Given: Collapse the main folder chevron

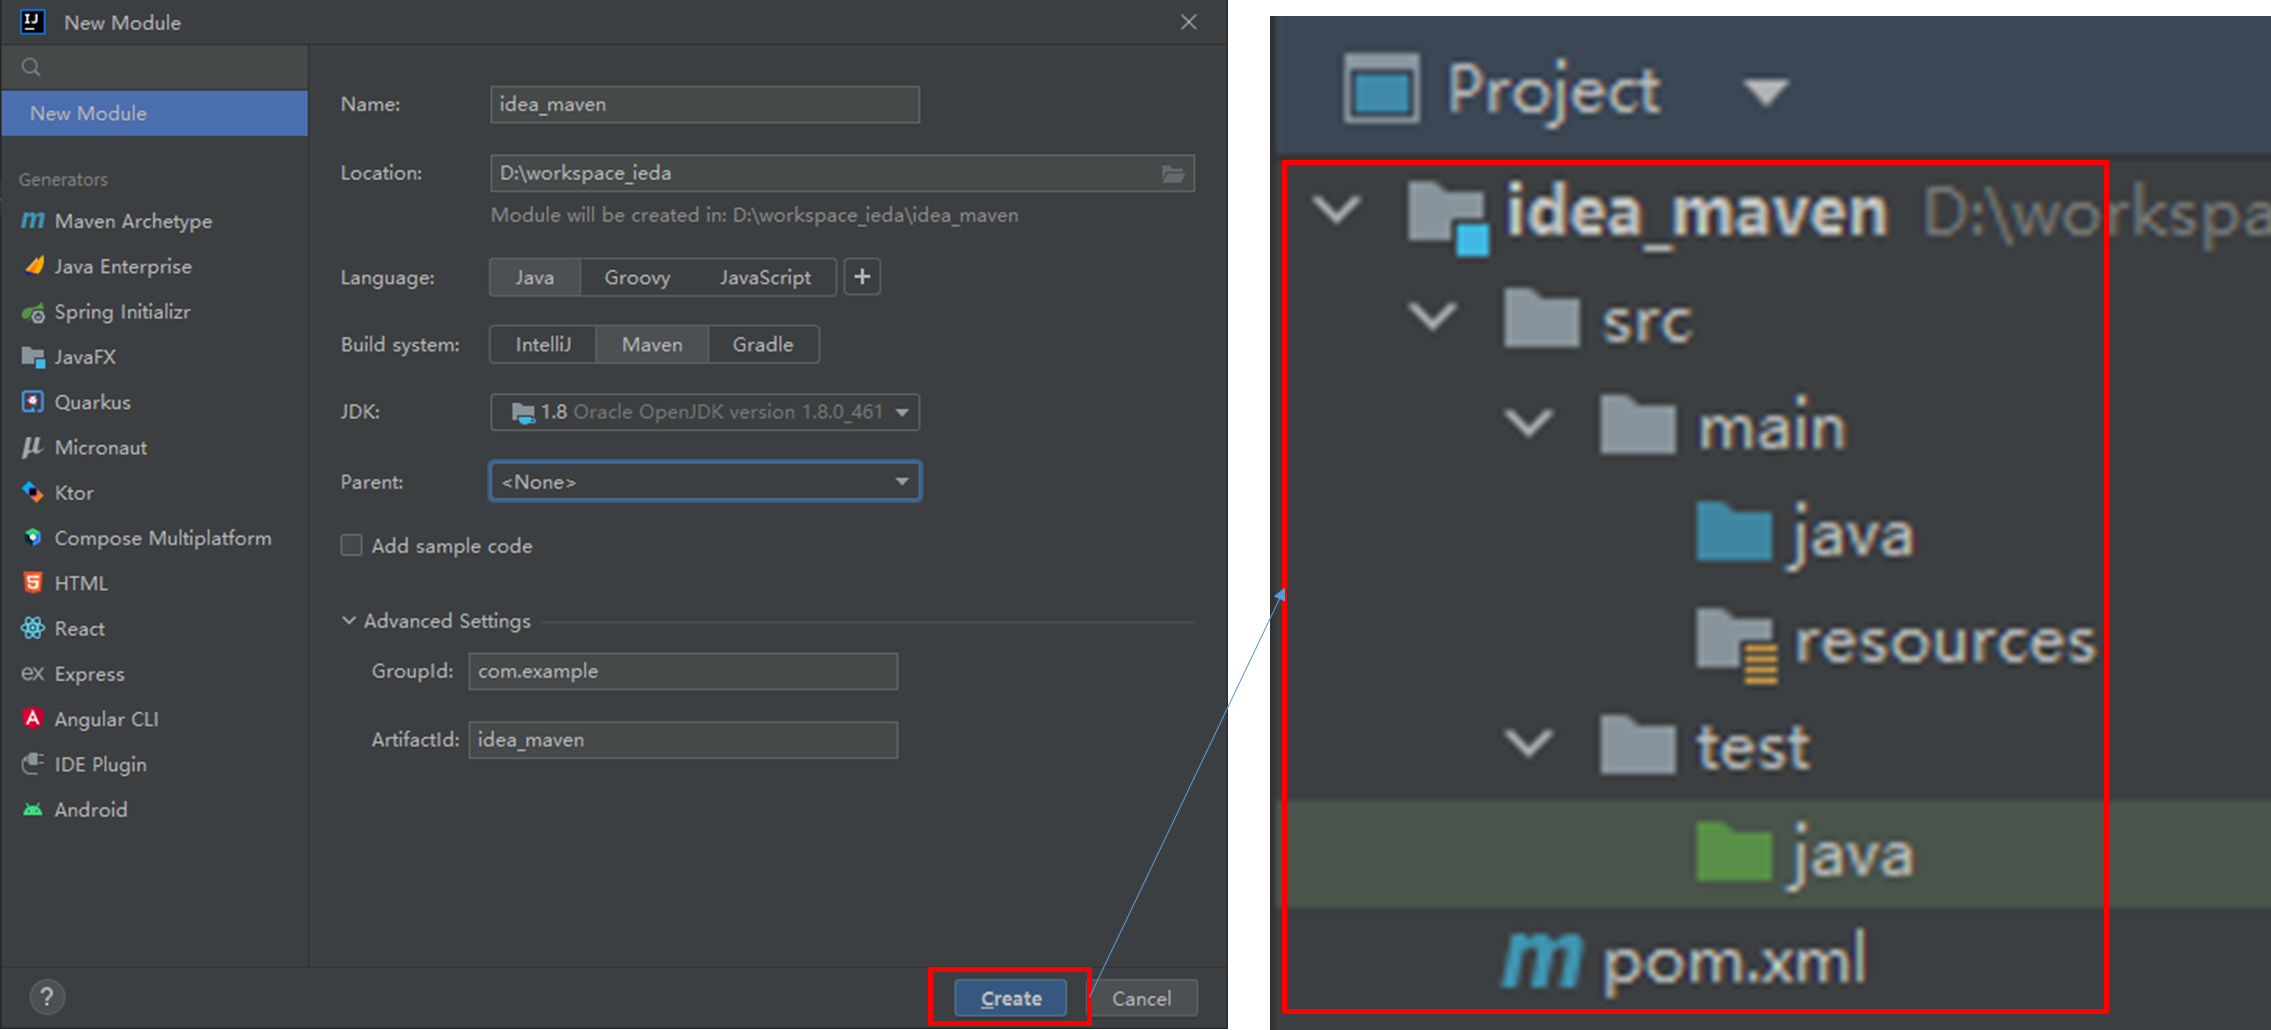Looking at the screenshot, I should pyautogui.click(x=1529, y=423).
